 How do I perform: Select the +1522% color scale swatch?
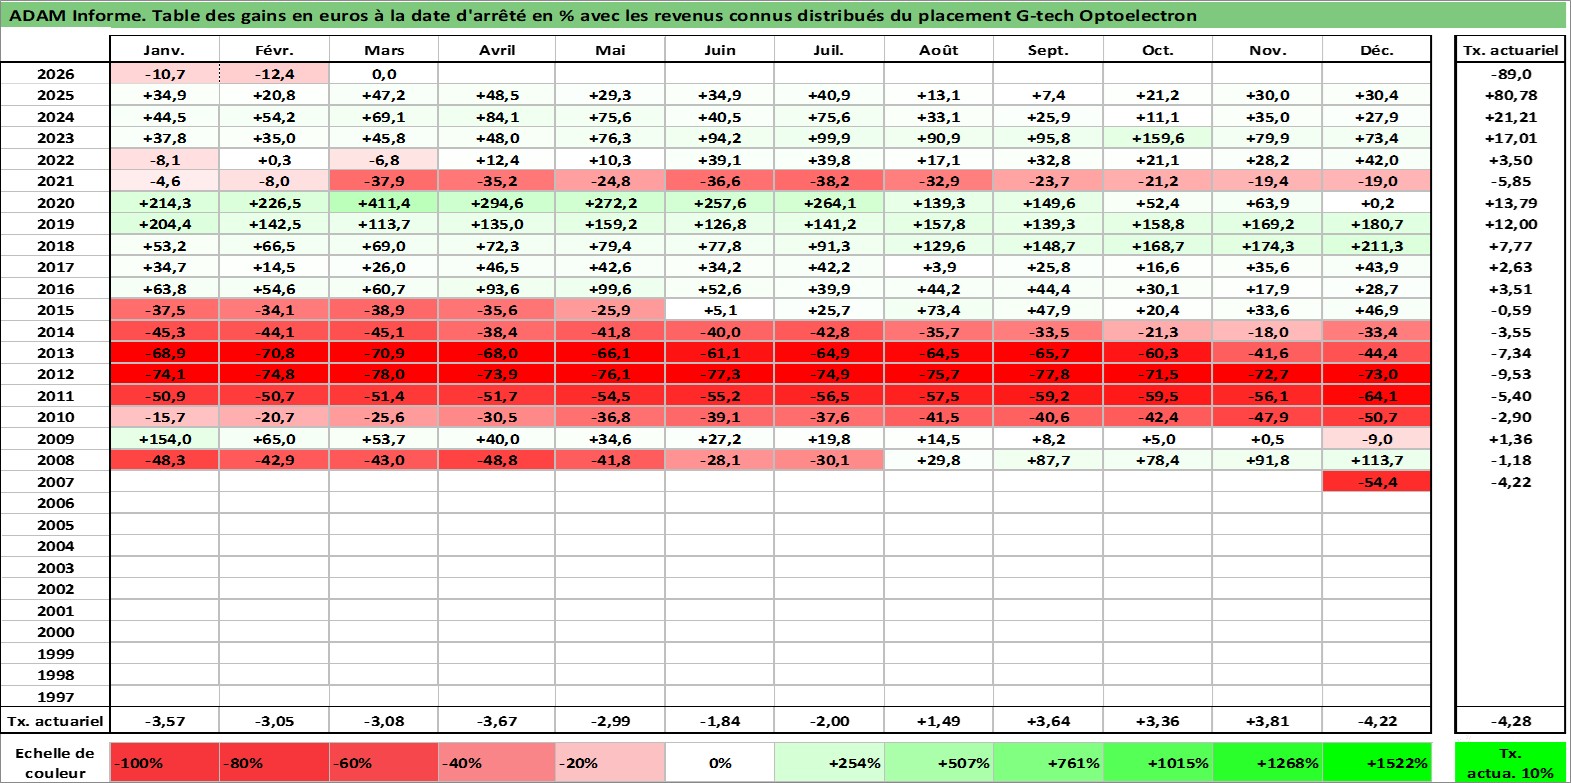click(x=1376, y=763)
